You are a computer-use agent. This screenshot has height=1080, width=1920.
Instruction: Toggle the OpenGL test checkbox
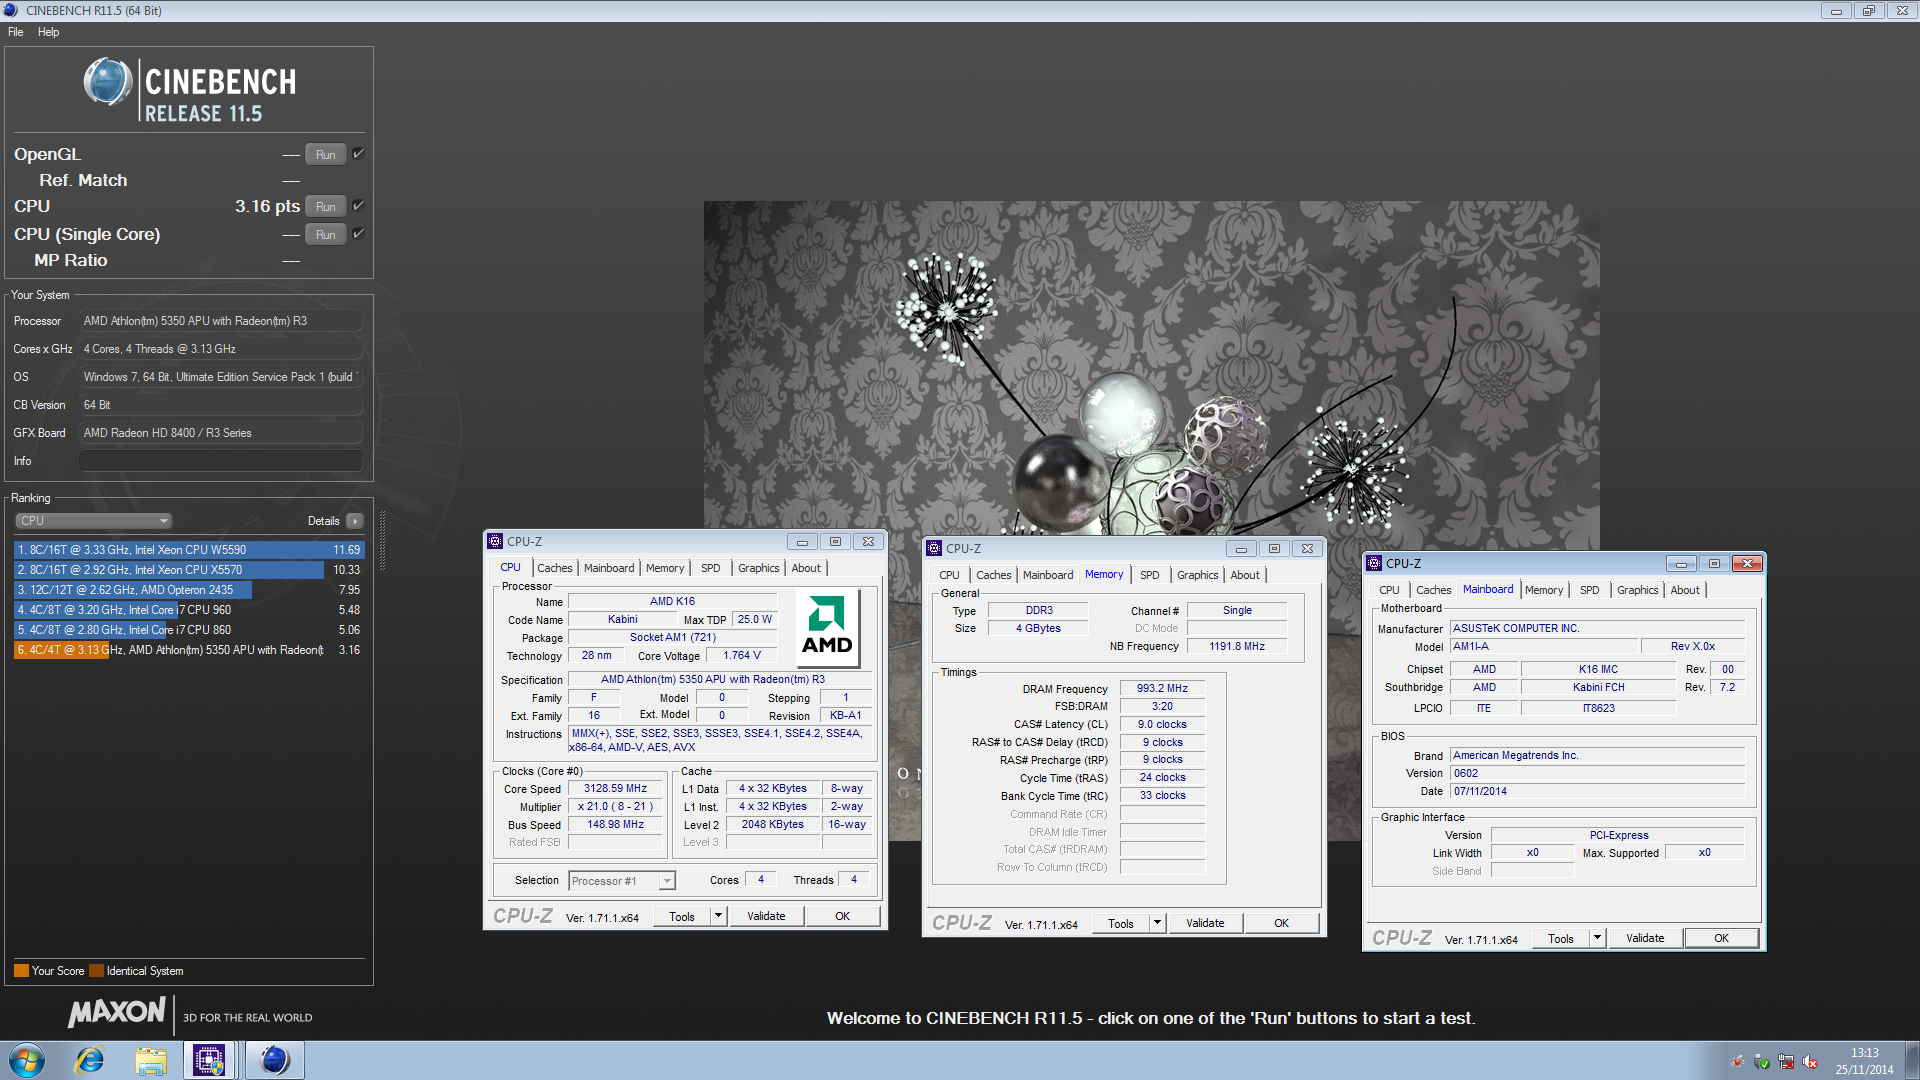[358, 154]
